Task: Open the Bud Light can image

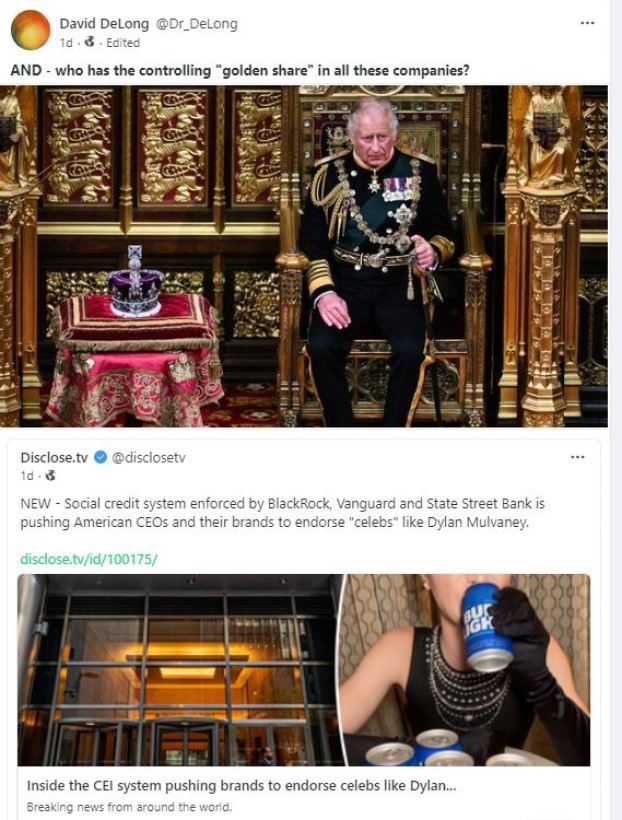Action: 467,670
